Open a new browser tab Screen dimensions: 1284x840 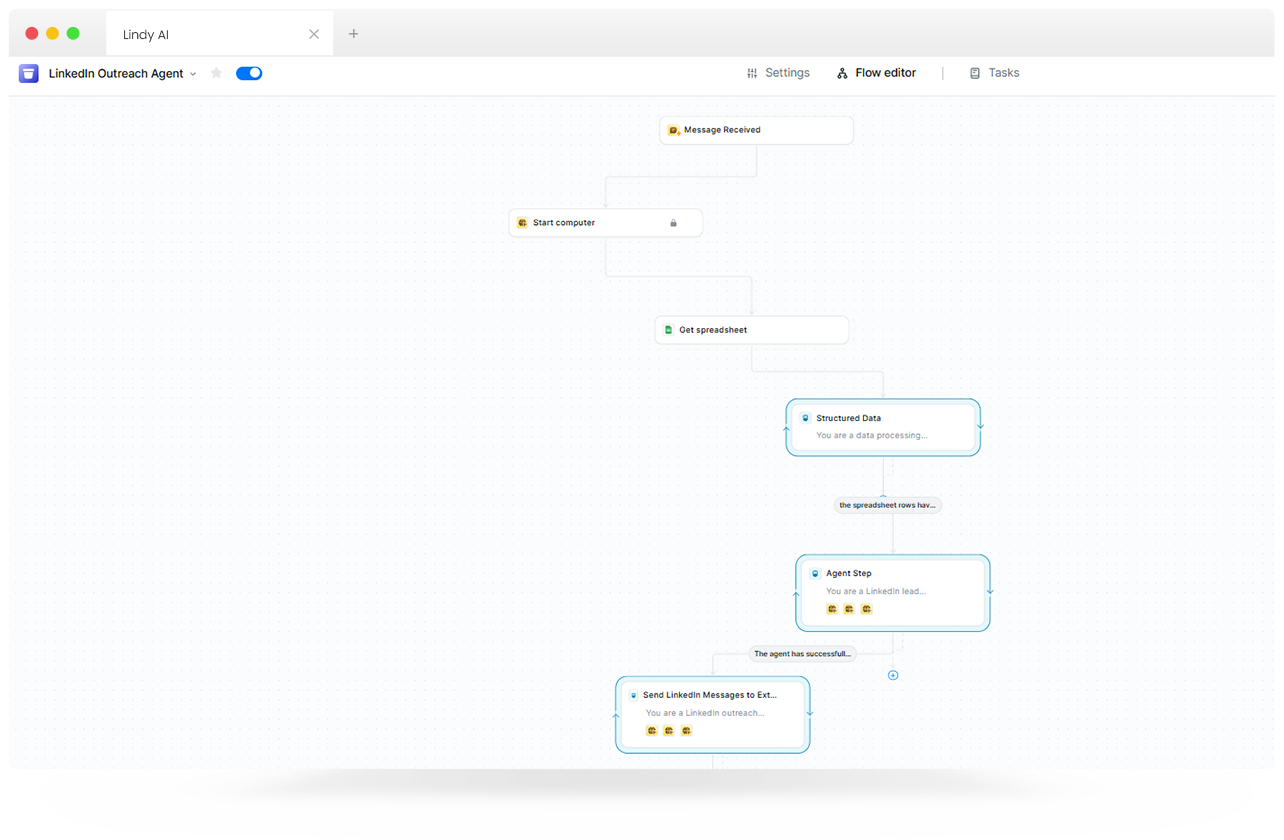click(x=353, y=34)
